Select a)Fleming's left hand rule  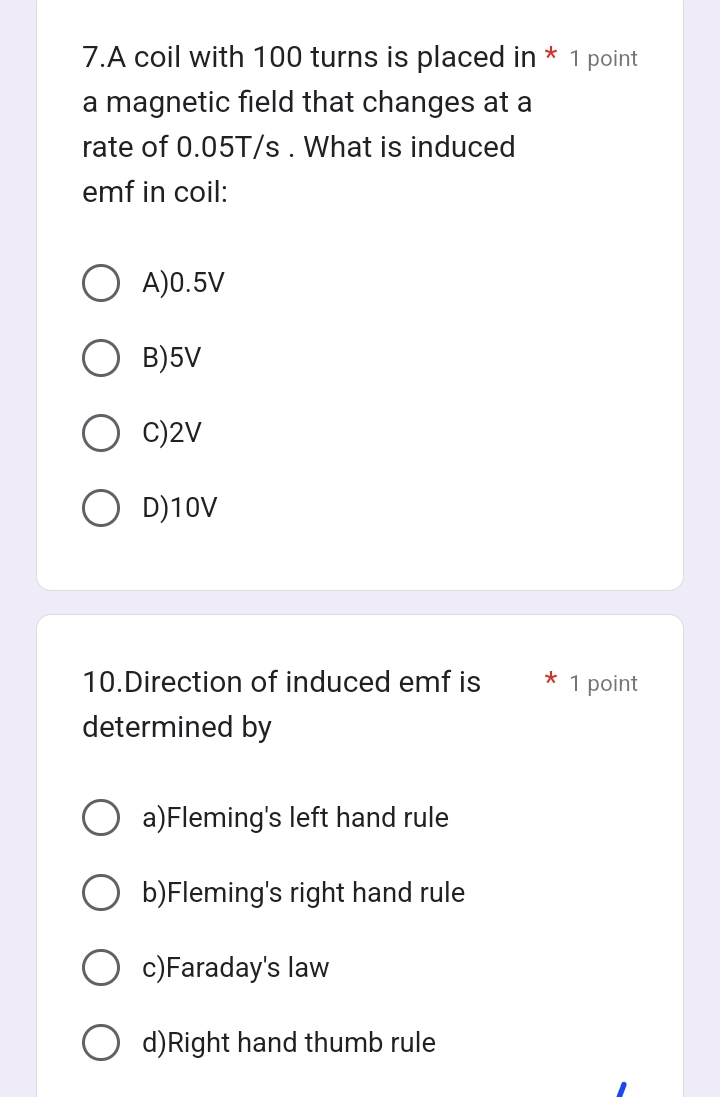point(101,818)
